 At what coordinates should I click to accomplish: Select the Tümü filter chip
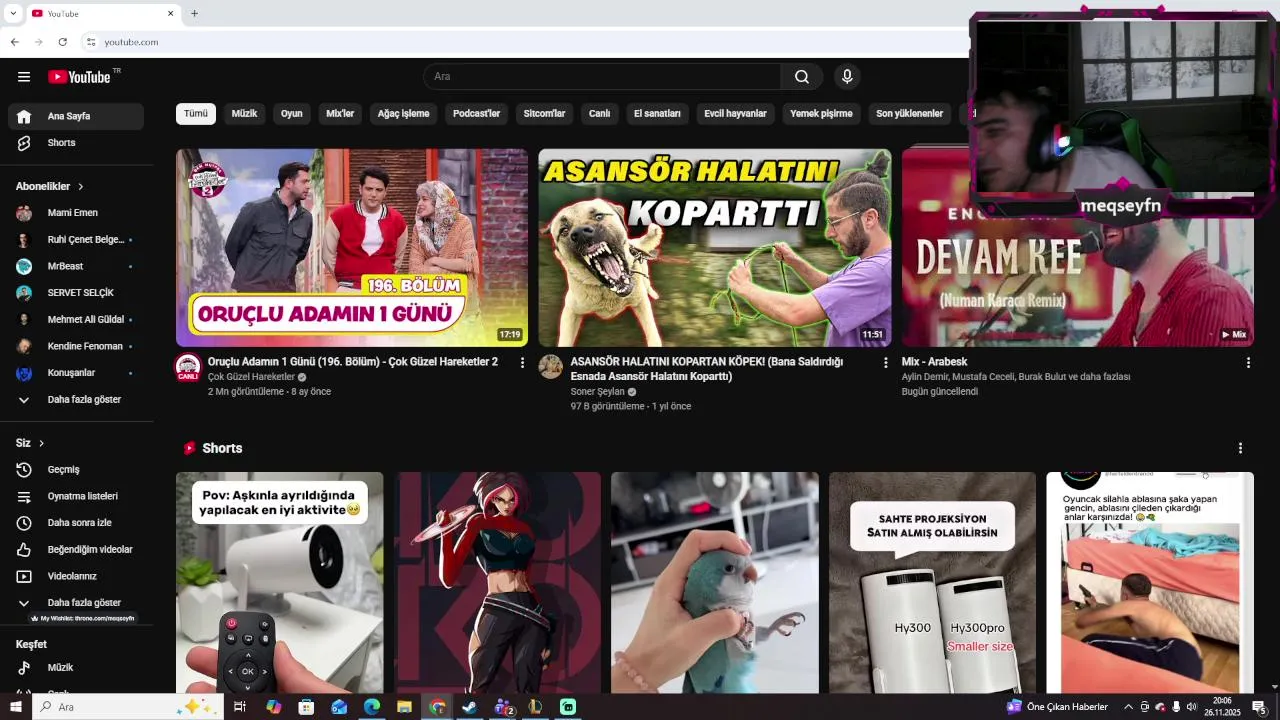tap(196, 114)
